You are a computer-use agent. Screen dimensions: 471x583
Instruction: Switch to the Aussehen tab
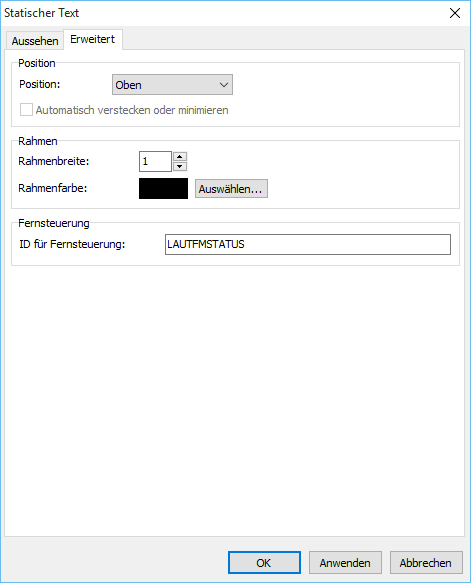[35, 41]
